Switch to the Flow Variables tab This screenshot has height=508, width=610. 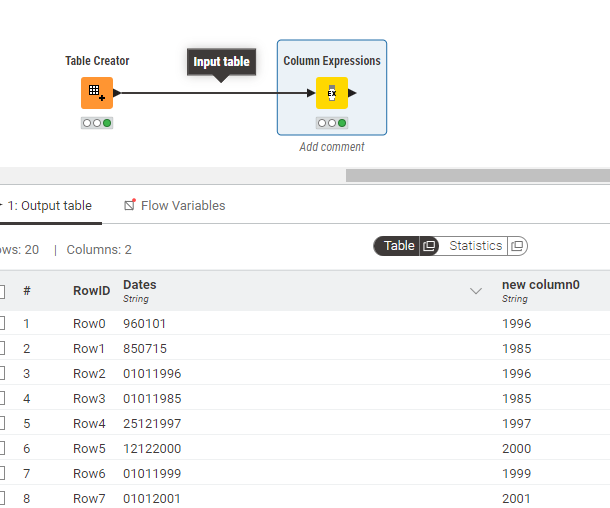coord(175,206)
